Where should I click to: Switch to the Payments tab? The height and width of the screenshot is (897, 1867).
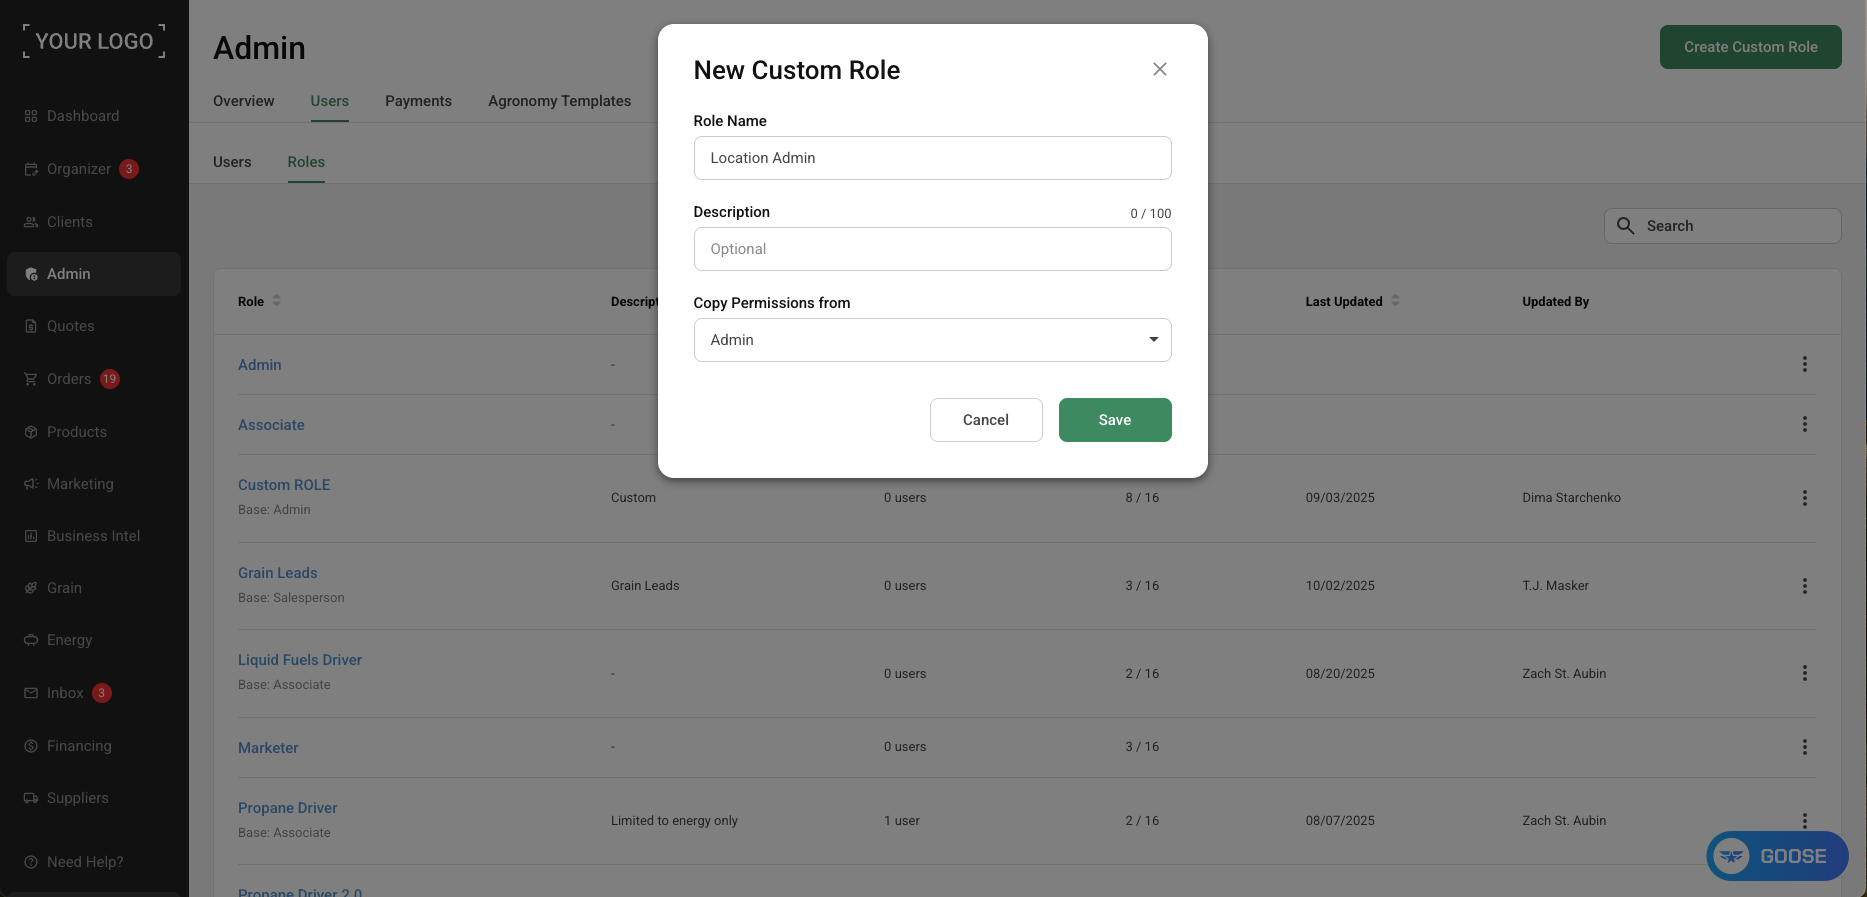tap(418, 101)
